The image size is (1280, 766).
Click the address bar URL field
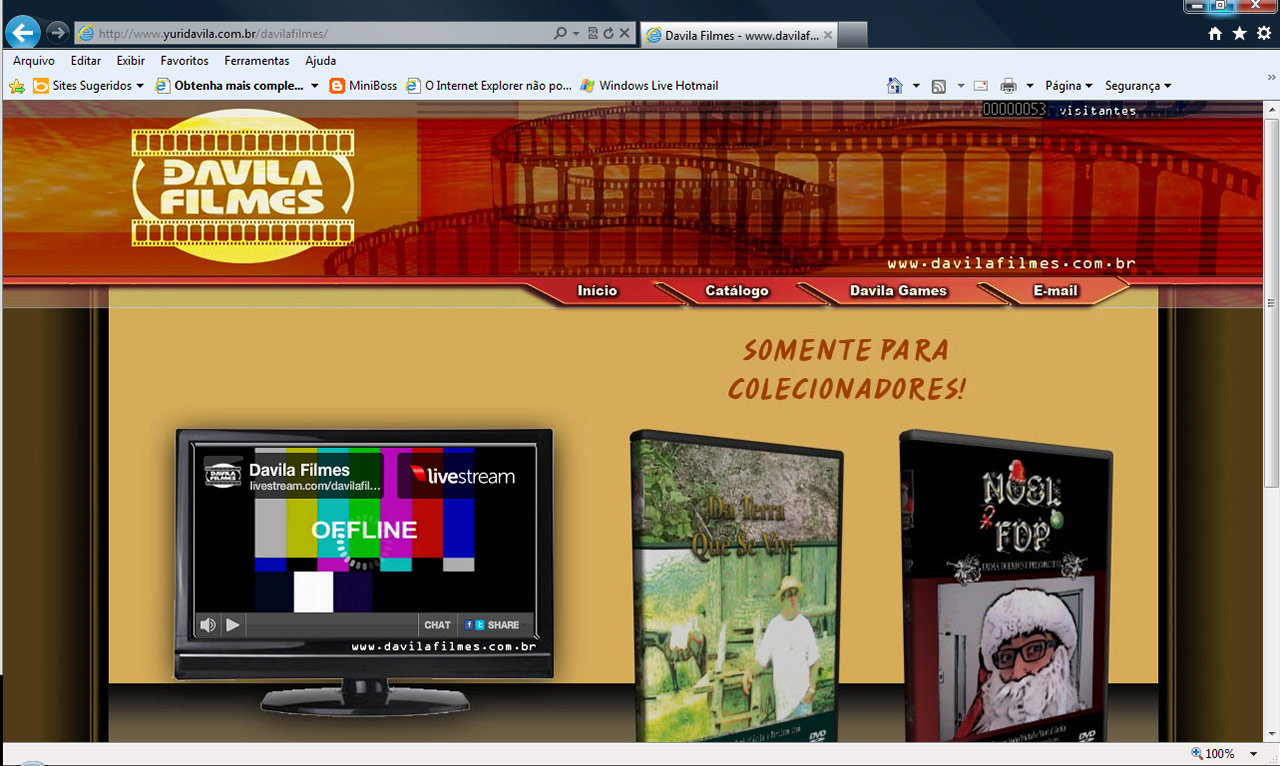[x=315, y=33]
